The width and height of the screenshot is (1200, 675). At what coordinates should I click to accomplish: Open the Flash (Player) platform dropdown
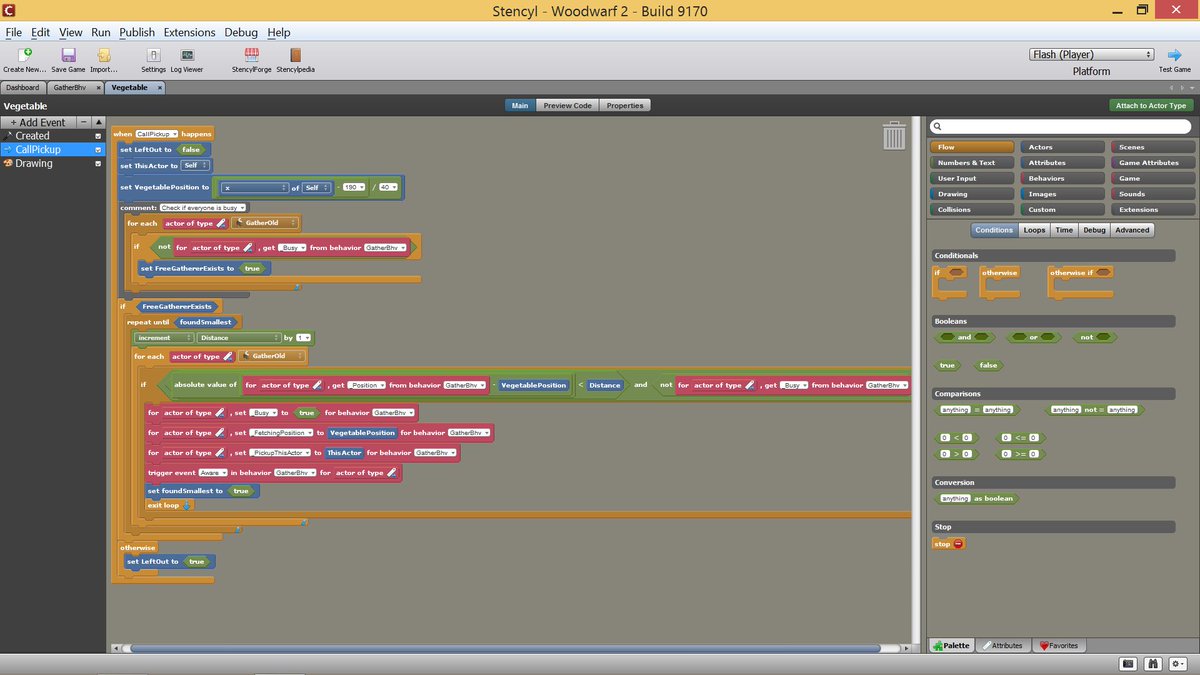[1091, 55]
